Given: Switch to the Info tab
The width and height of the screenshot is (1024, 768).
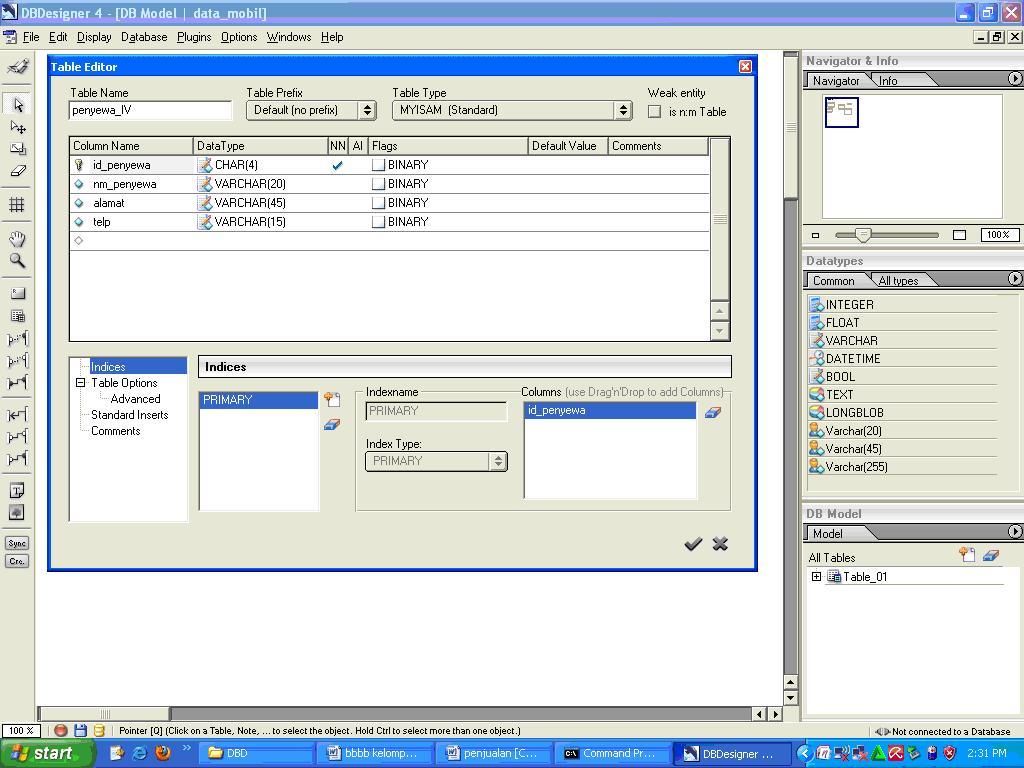Looking at the screenshot, I should [888, 81].
